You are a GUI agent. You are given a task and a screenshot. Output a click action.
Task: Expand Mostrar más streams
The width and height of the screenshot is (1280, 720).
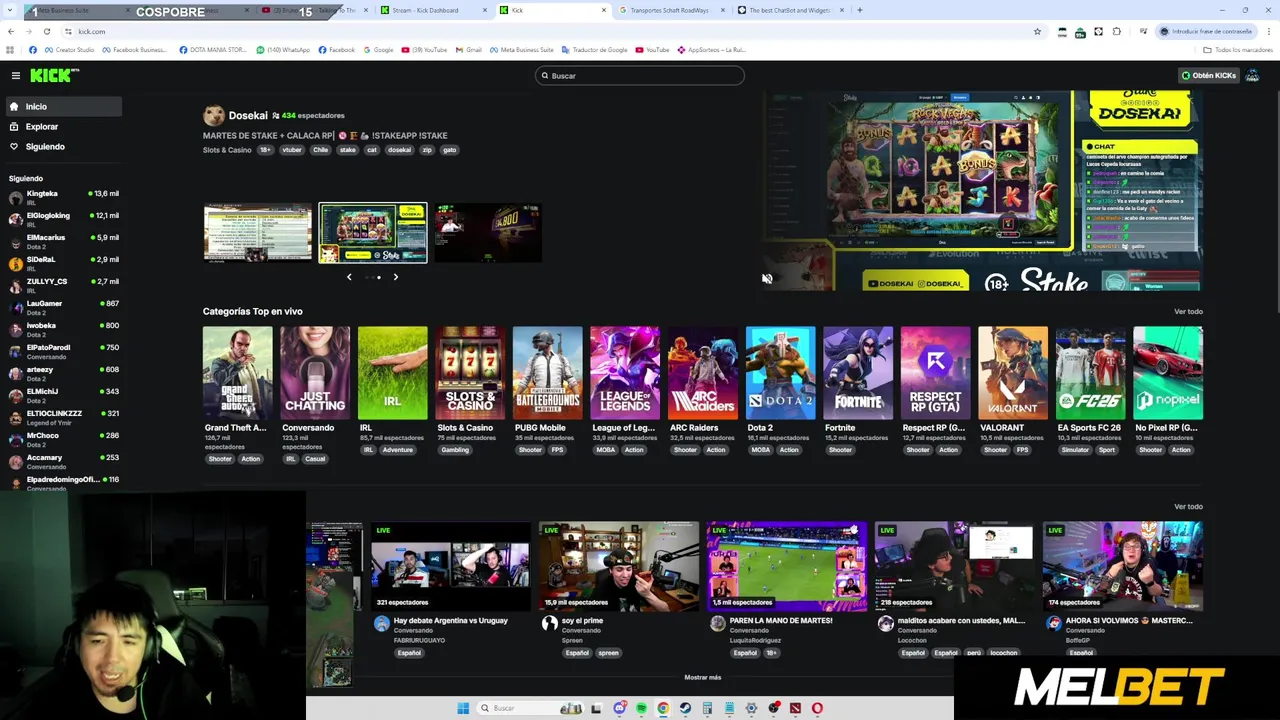[702, 677]
